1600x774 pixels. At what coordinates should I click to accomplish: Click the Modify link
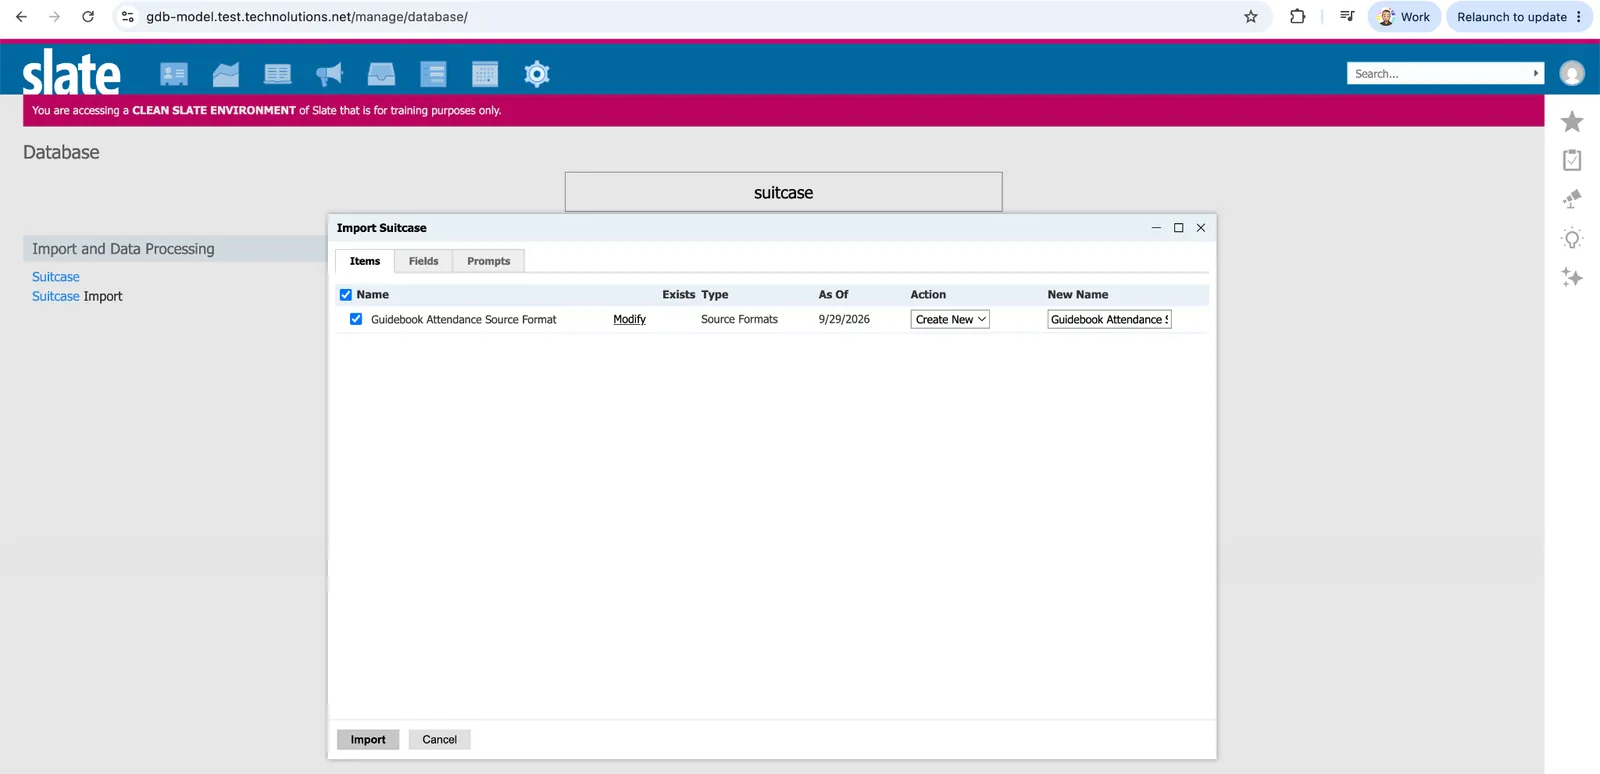tap(630, 319)
